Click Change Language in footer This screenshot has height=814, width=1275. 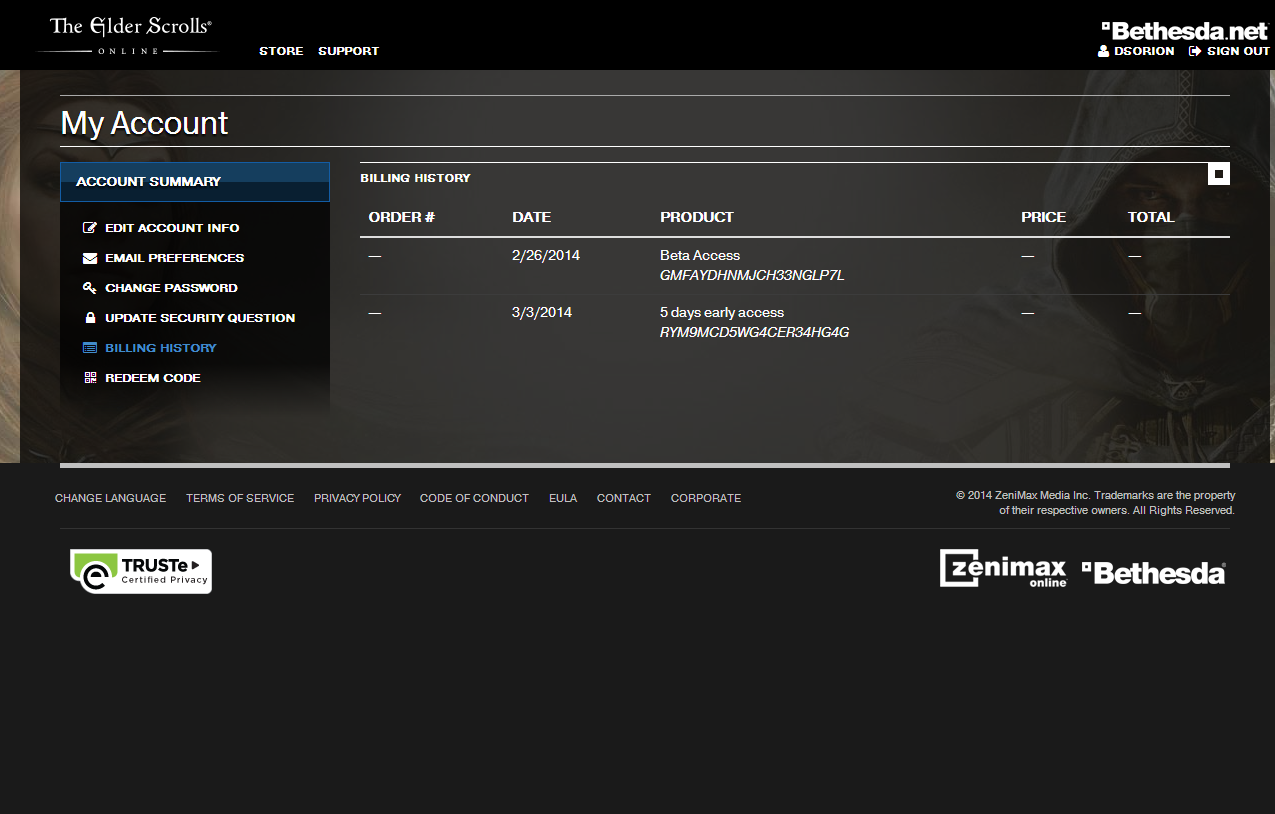pyautogui.click(x=111, y=498)
